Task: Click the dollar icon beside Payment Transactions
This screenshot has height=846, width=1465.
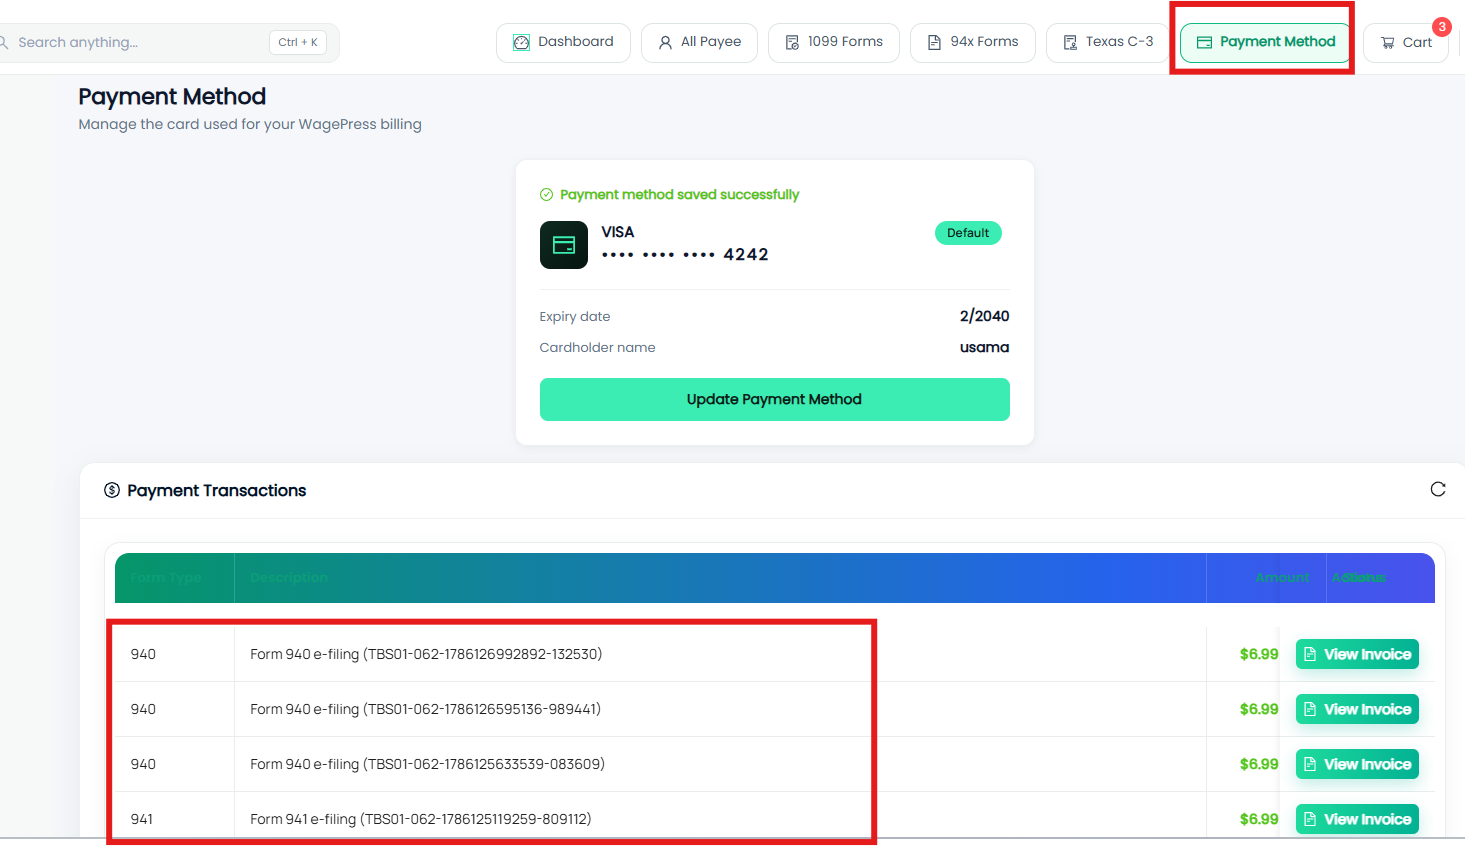Action: pos(112,490)
